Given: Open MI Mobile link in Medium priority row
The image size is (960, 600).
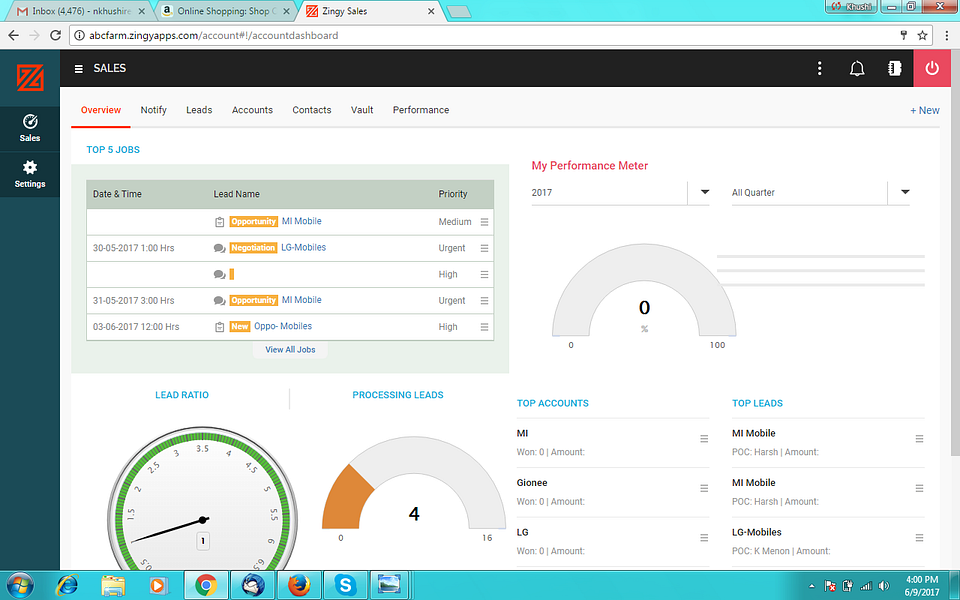Looking at the screenshot, I should 301,221.
